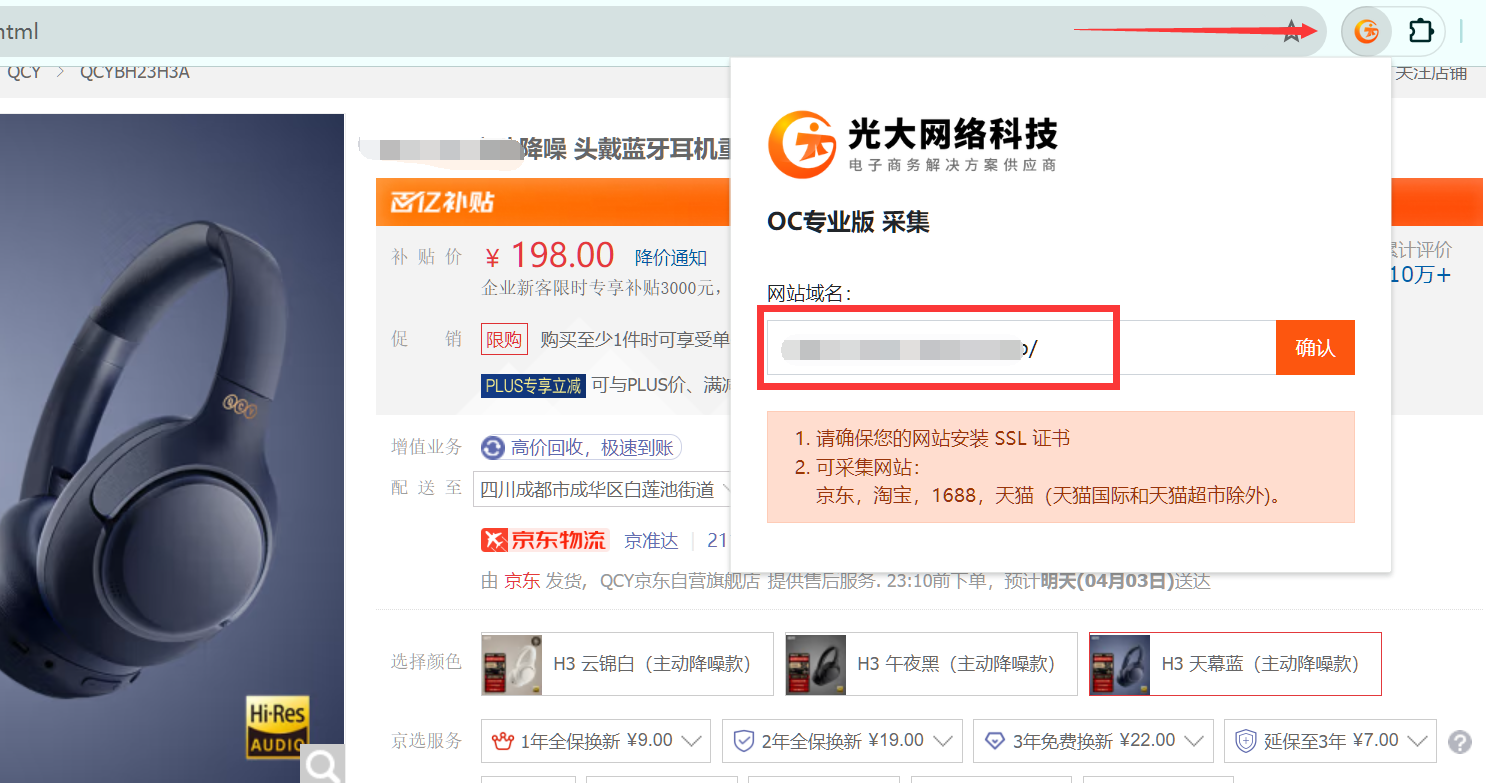Click the 京准达 delivery text

click(x=651, y=541)
